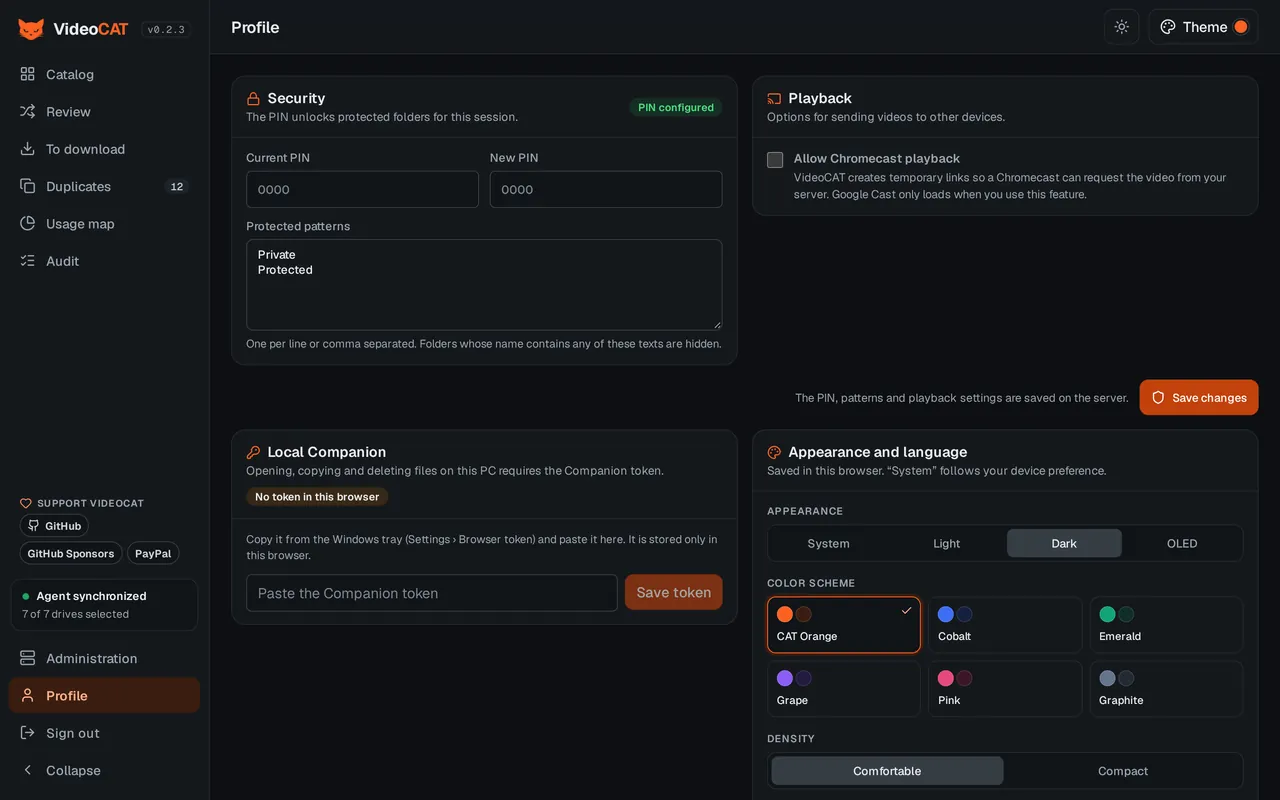Select Dark appearance

pos(1064,543)
